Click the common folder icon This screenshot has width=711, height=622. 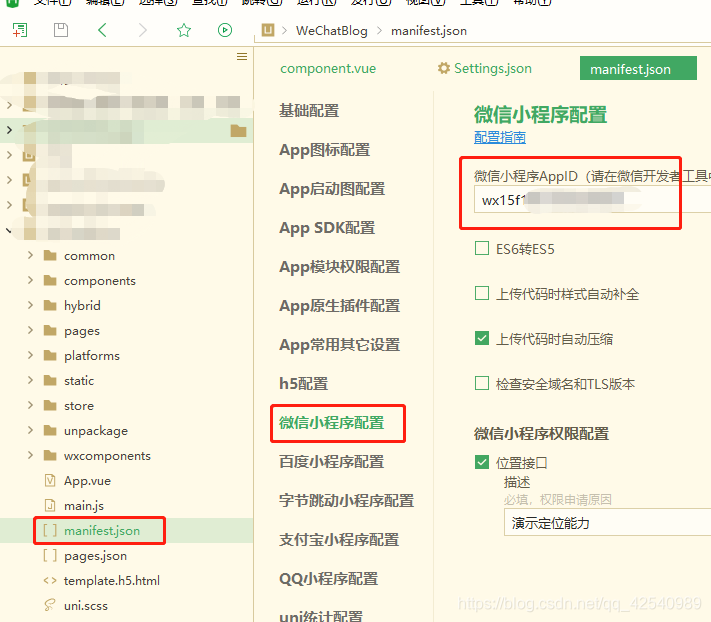(50, 256)
